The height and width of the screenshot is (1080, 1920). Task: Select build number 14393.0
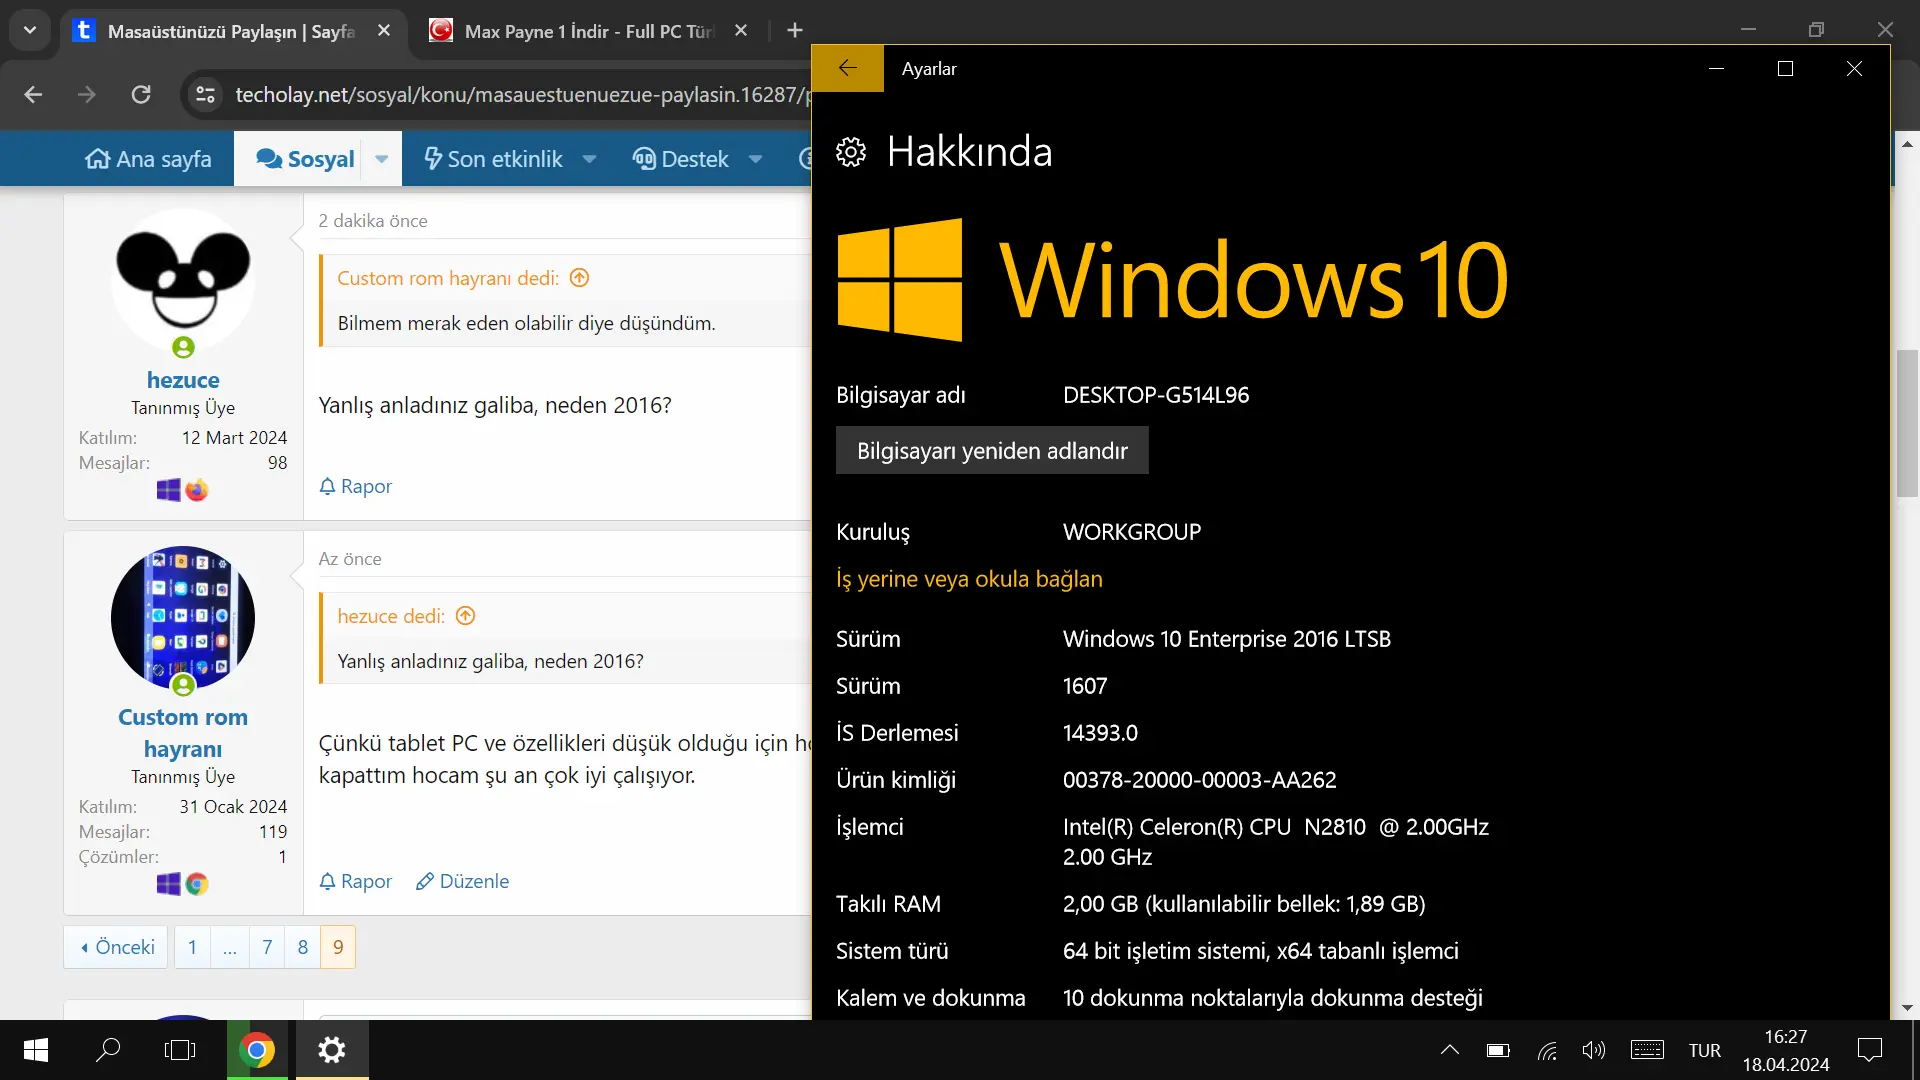[1100, 733]
